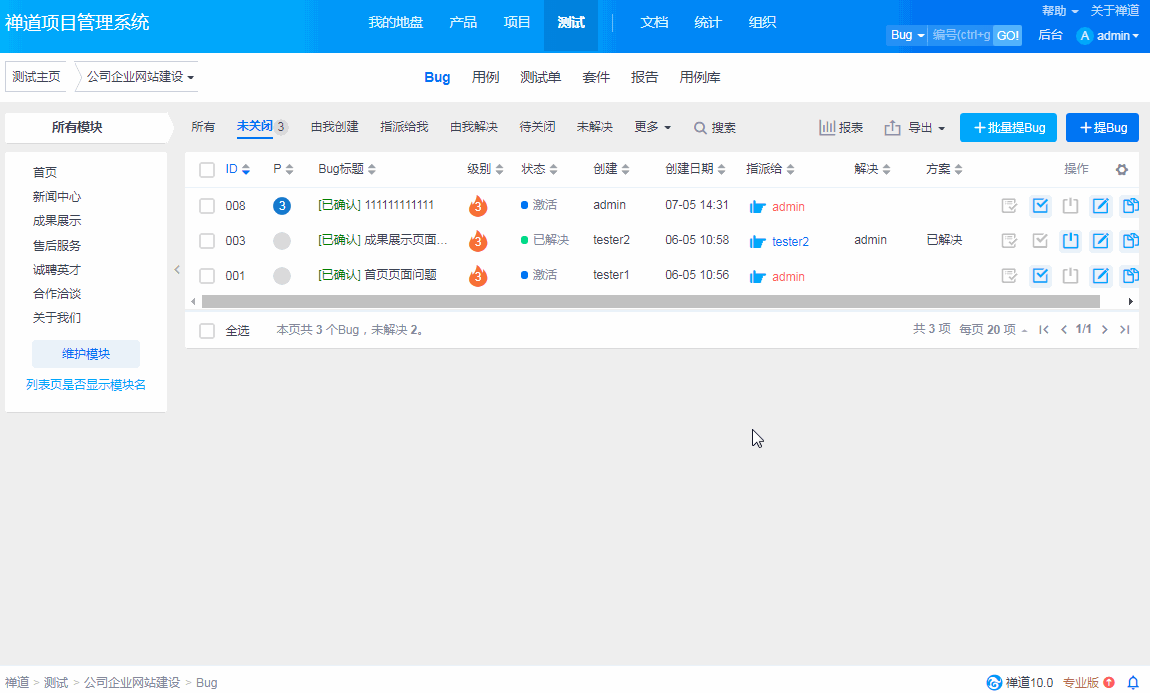1150x693 pixels.
Task: Open the 更多 filter dropdown
Action: coord(652,128)
